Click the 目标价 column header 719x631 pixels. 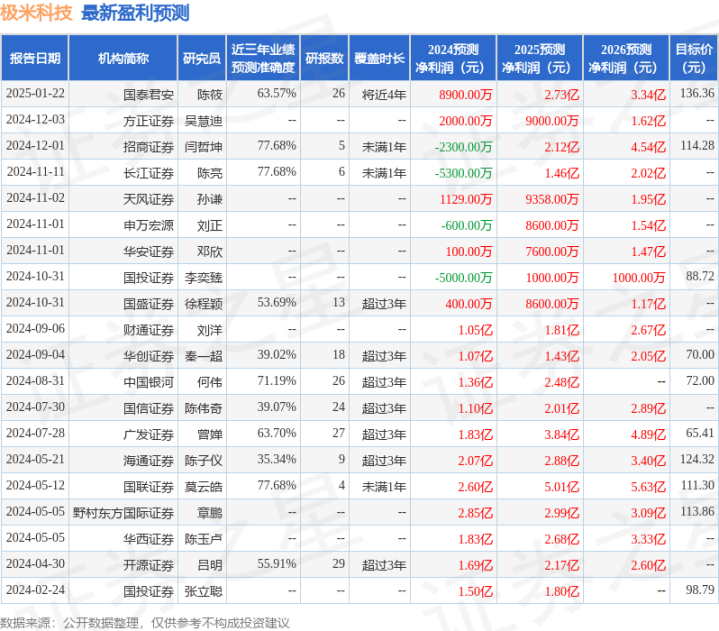[x=694, y=58]
